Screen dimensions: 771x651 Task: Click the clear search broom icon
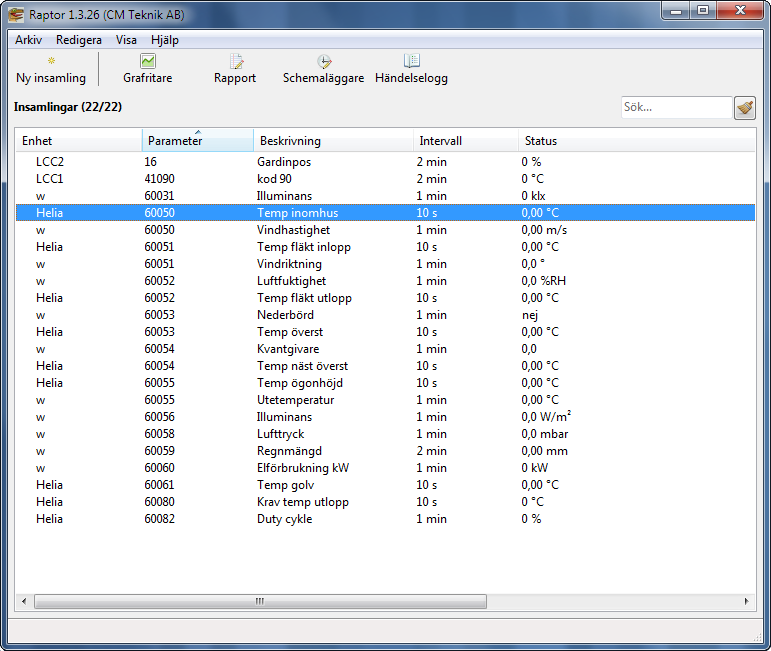pyautogui.click(x=745, y=108)
